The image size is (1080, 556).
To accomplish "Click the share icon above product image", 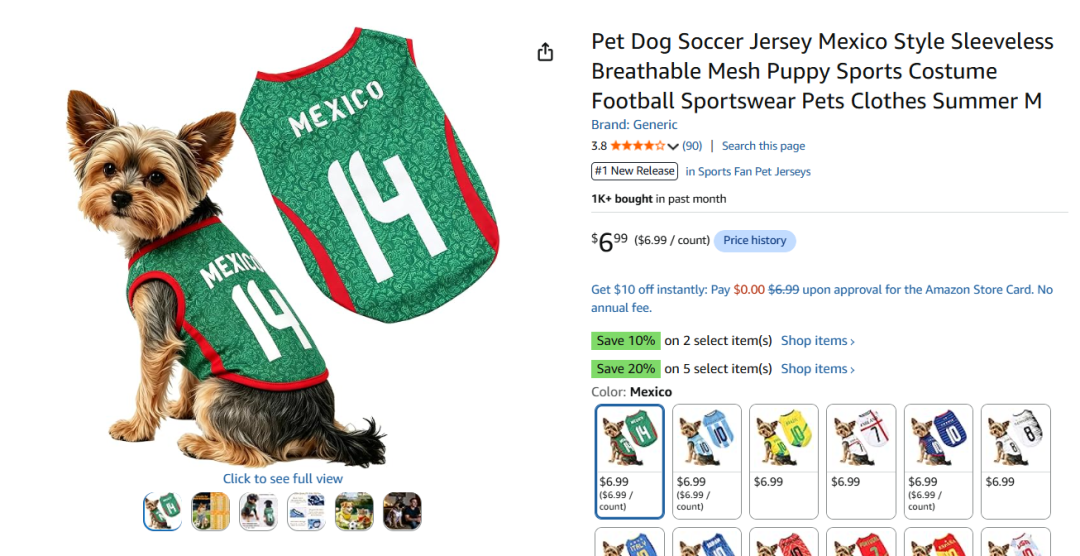I will tap(545, 52).
